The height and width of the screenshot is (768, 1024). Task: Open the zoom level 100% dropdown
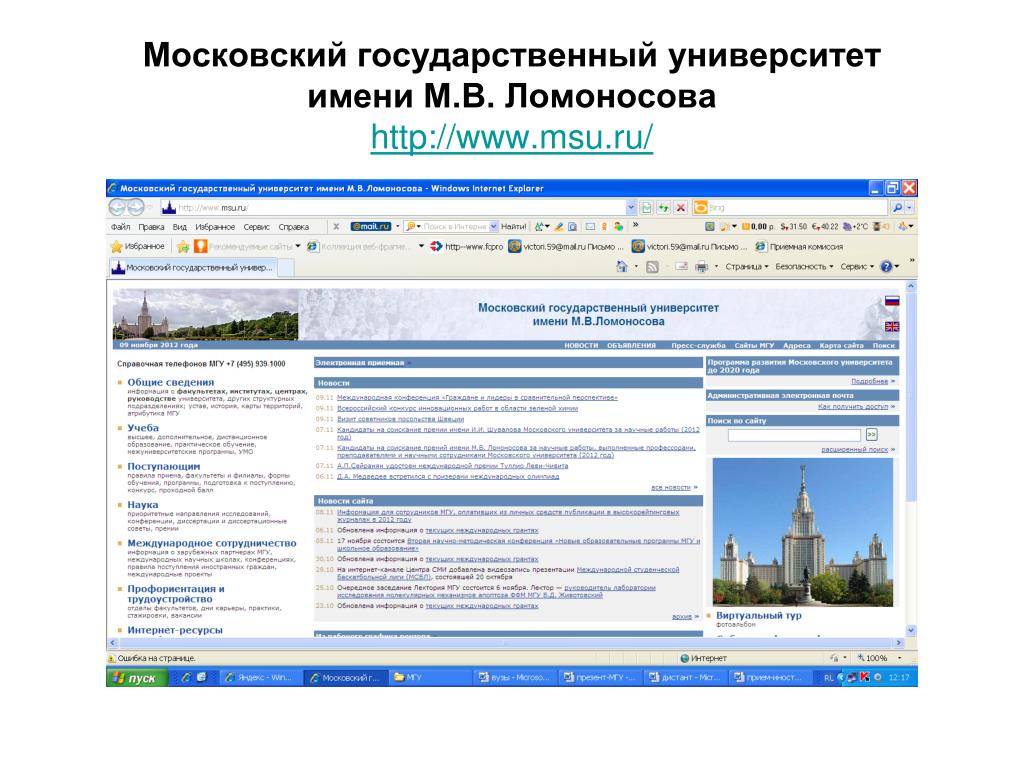[x=900, y=658]
